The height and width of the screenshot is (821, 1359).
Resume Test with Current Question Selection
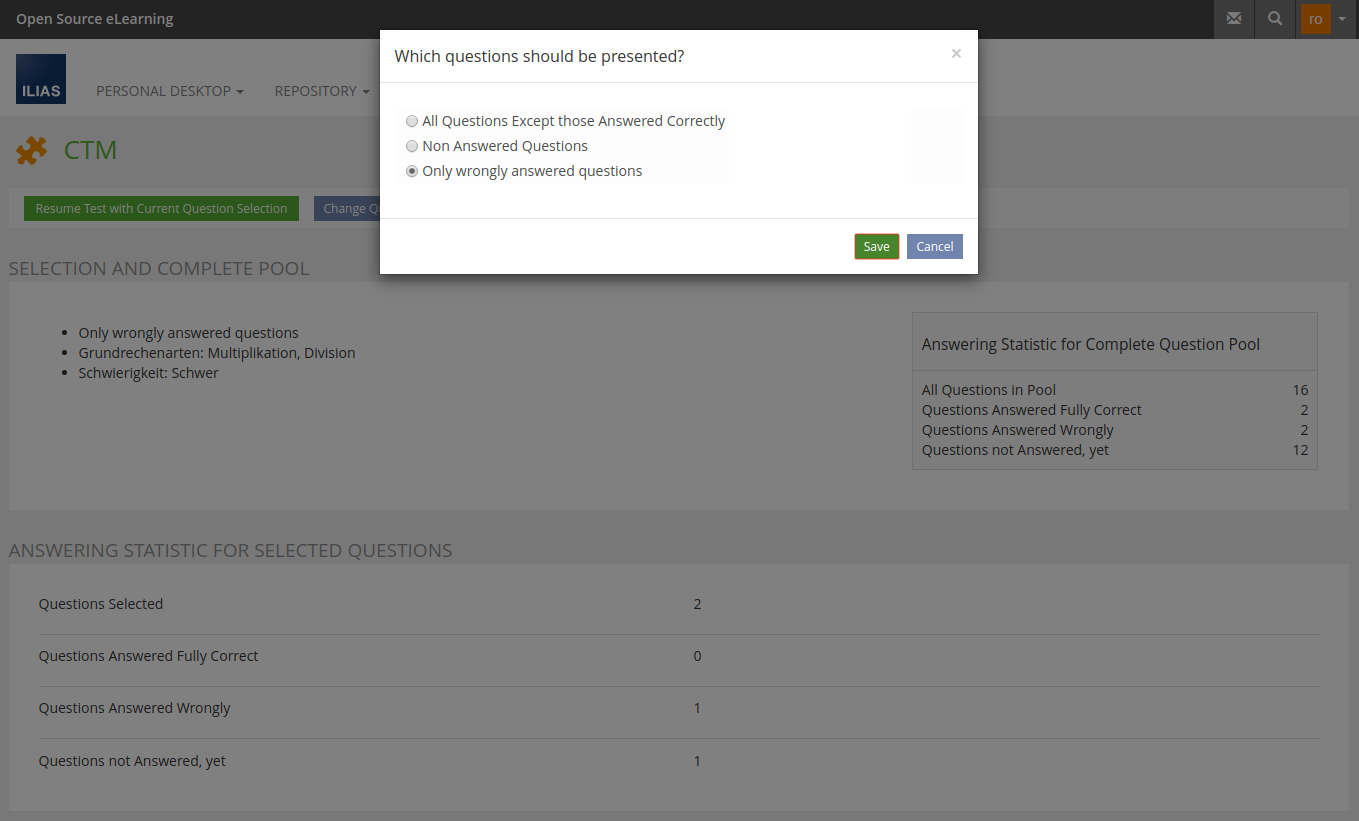click(161, 209)
